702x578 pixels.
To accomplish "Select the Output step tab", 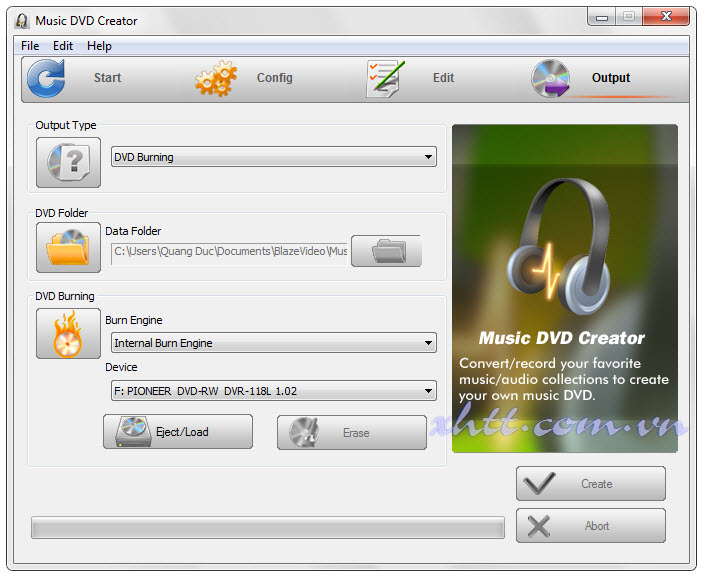I will coord(611,78).
